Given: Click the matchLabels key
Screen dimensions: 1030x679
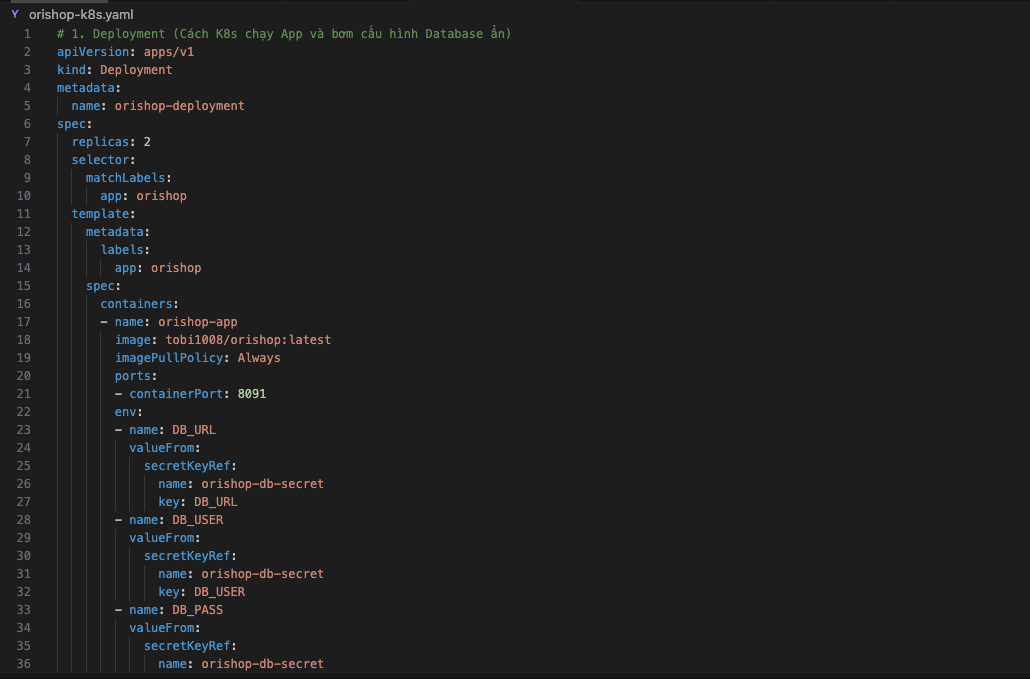Looking at the screenshot, I should tap(126, 178).
